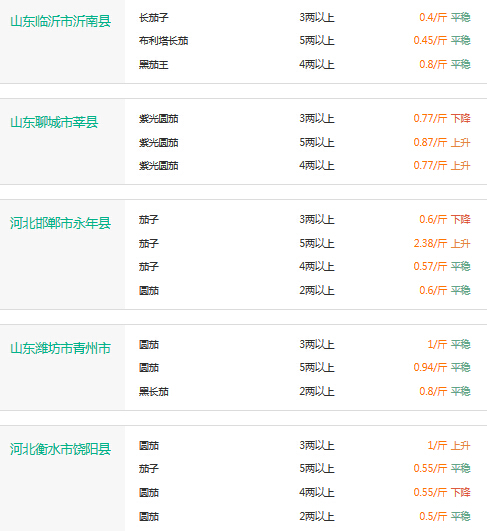Click the 1/斤 上升 price in 饶阳县
This screenshot has height=531, width=487.
tap(449, 445)
